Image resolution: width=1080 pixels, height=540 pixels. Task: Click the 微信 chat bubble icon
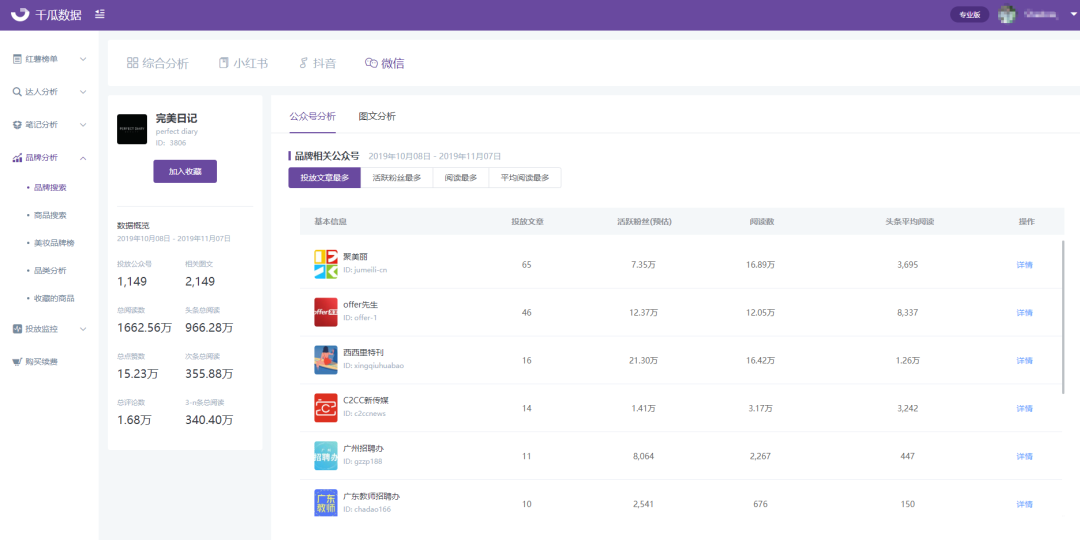pos(371,63)
